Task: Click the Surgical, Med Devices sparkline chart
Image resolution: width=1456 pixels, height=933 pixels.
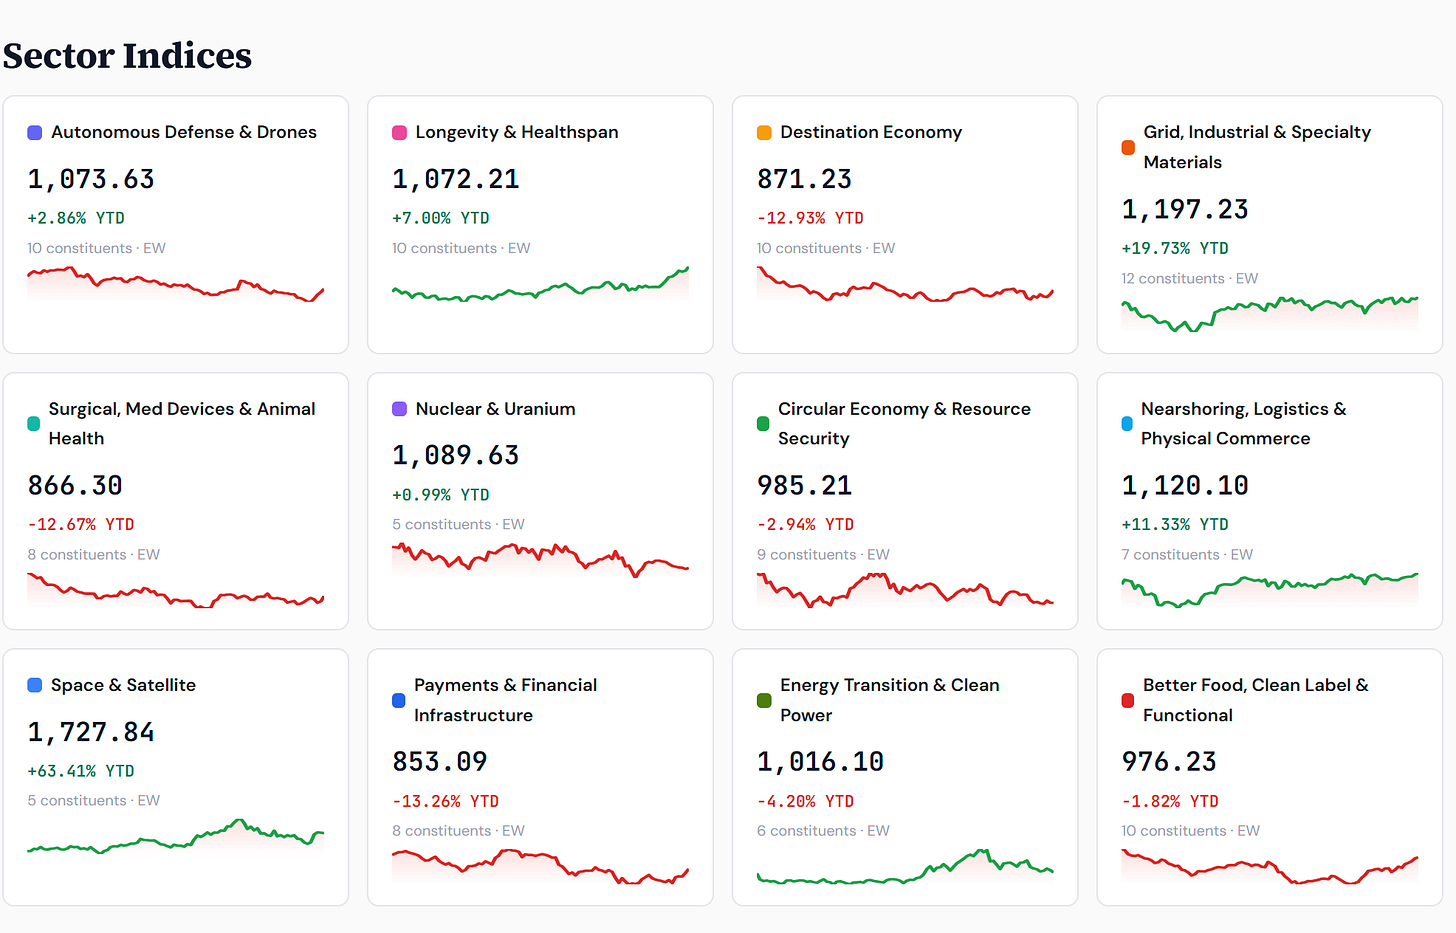Action: click(176, 590)
